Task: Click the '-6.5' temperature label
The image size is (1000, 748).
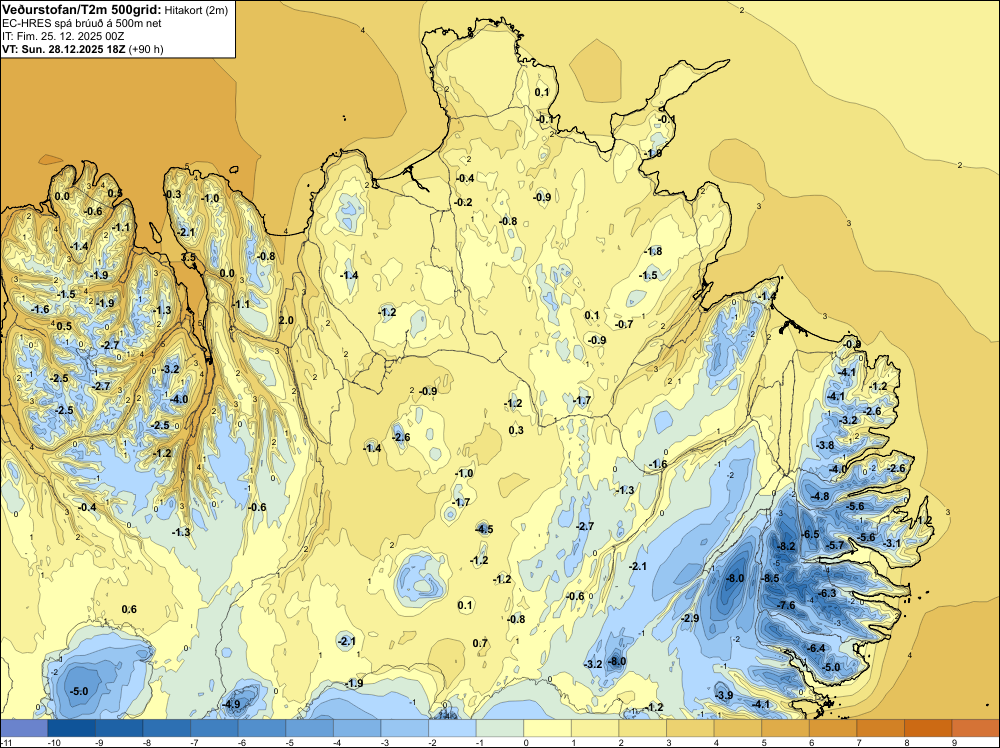Action: pyautogui.click(x=811, y=534)
